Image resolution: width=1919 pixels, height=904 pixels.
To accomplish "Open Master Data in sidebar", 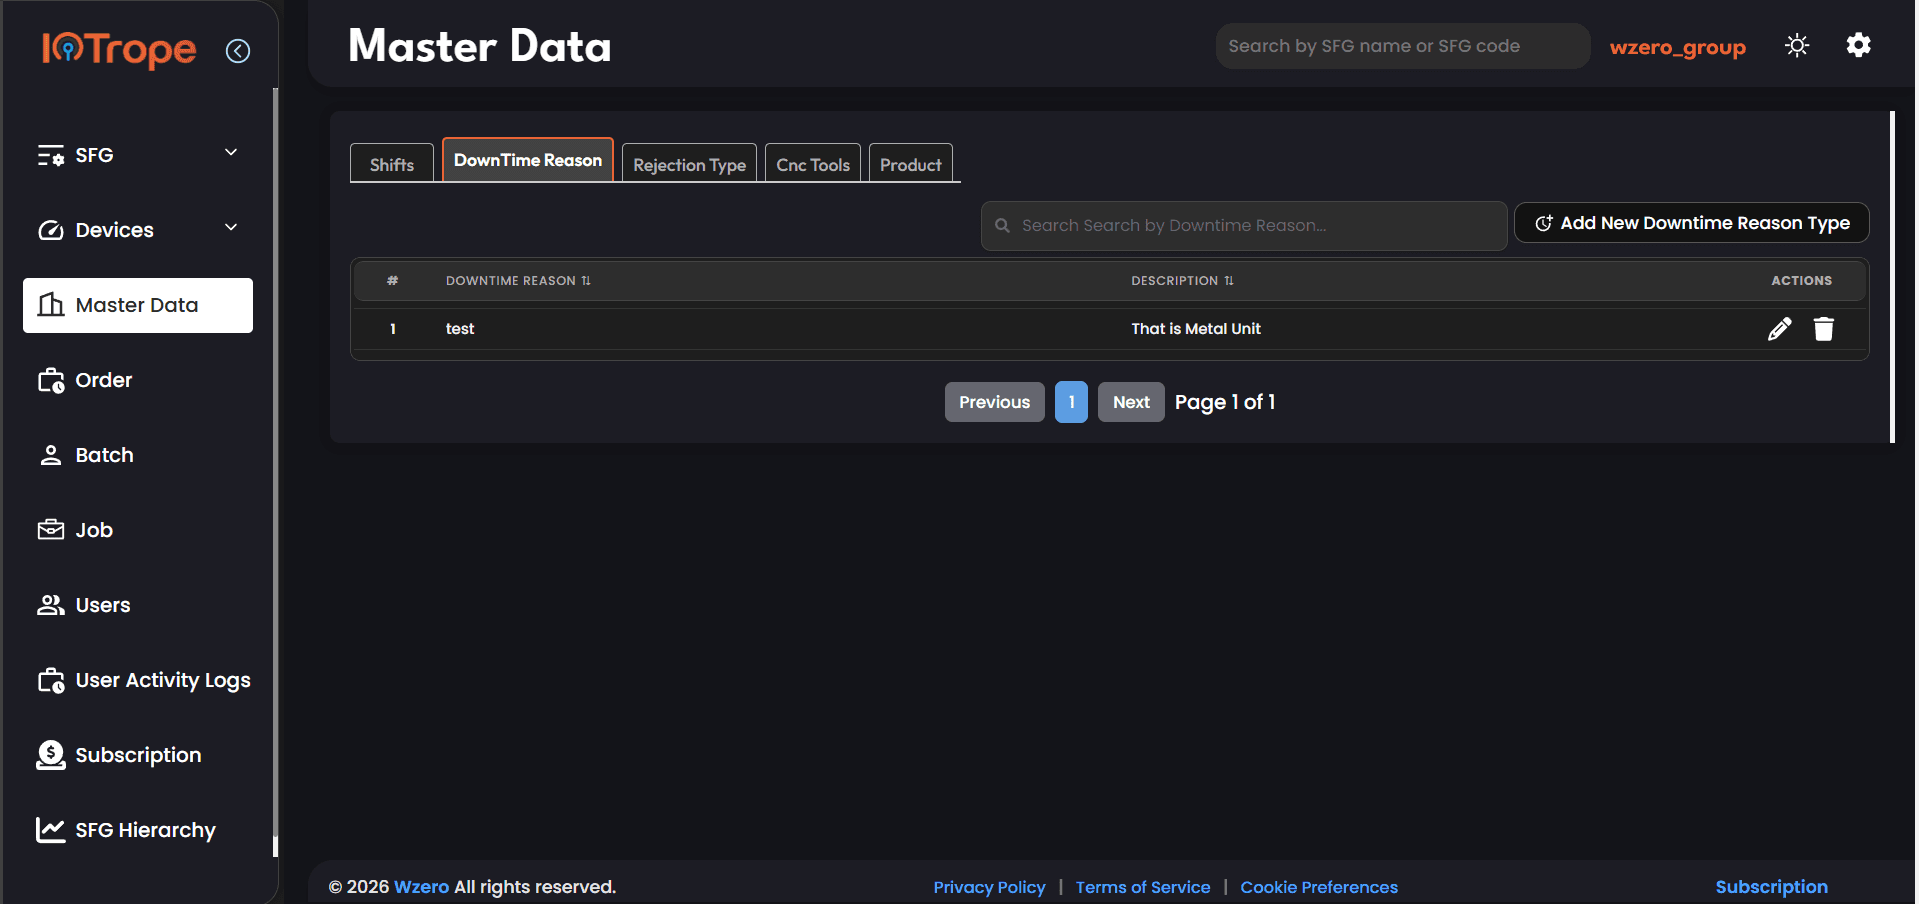I will [138, 305].
